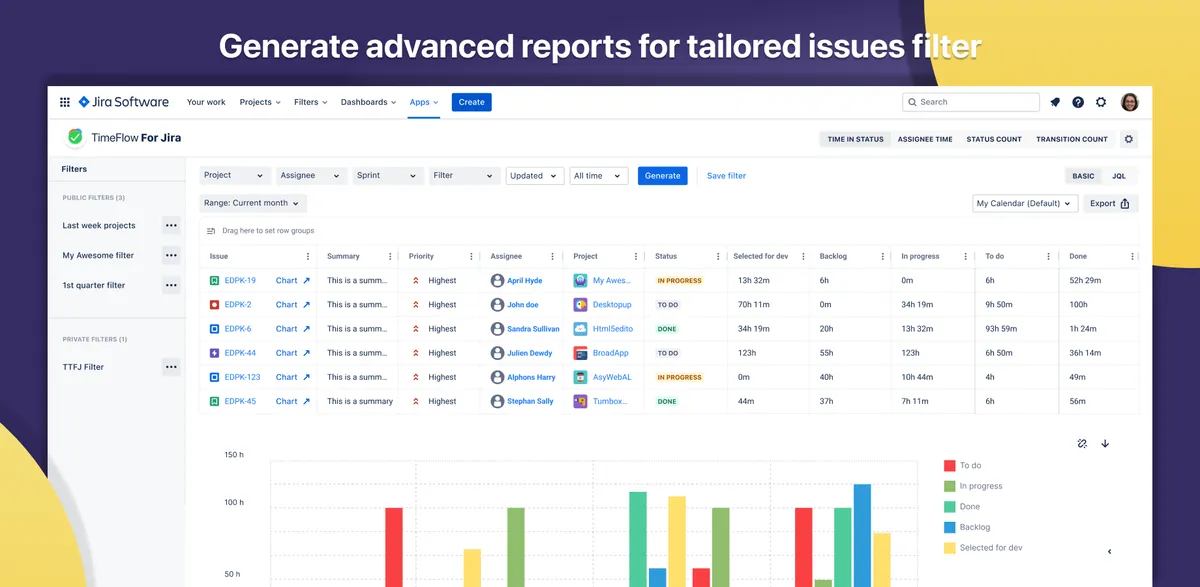Open more options for My Awesome filter
The image size is (1200, 587).
click(x=171, y=255)
